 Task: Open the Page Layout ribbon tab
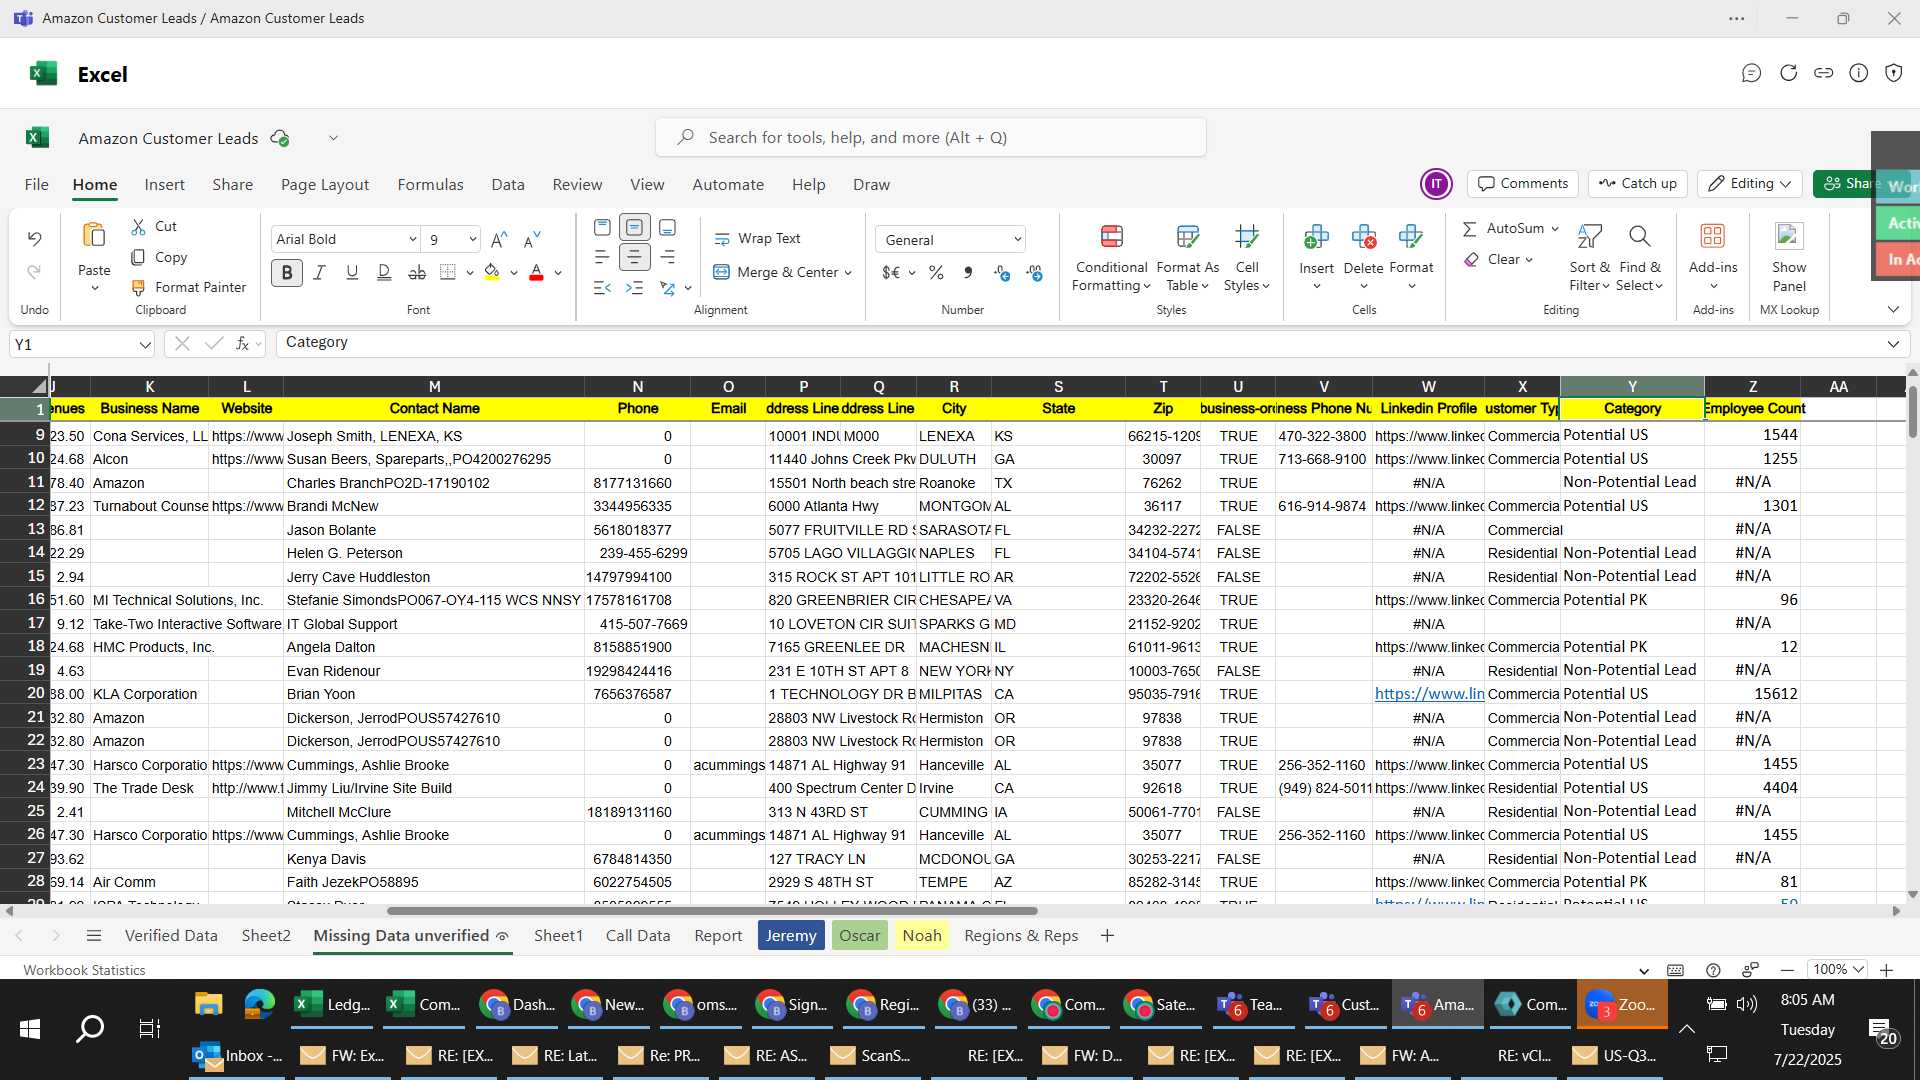[325, 185]
